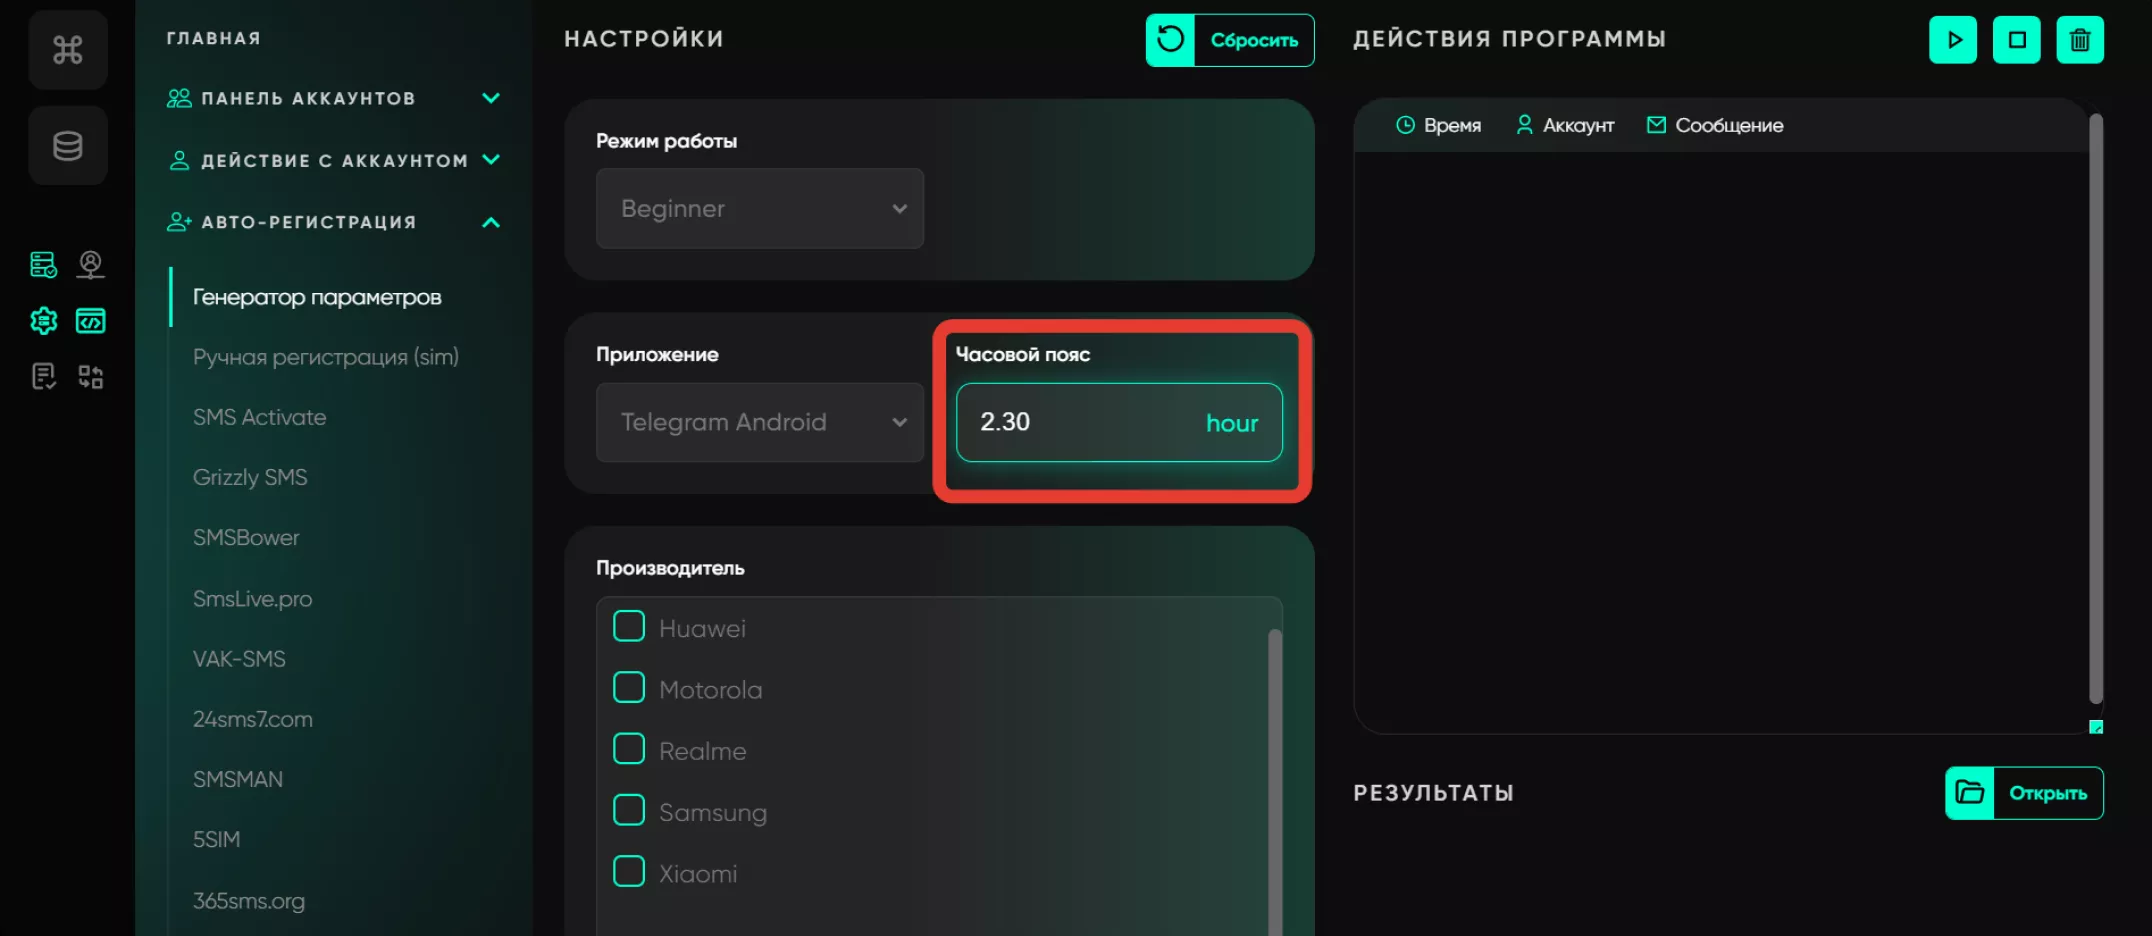
Task: Open Grizzly SMS in sidebar
Action: (250, 477)
